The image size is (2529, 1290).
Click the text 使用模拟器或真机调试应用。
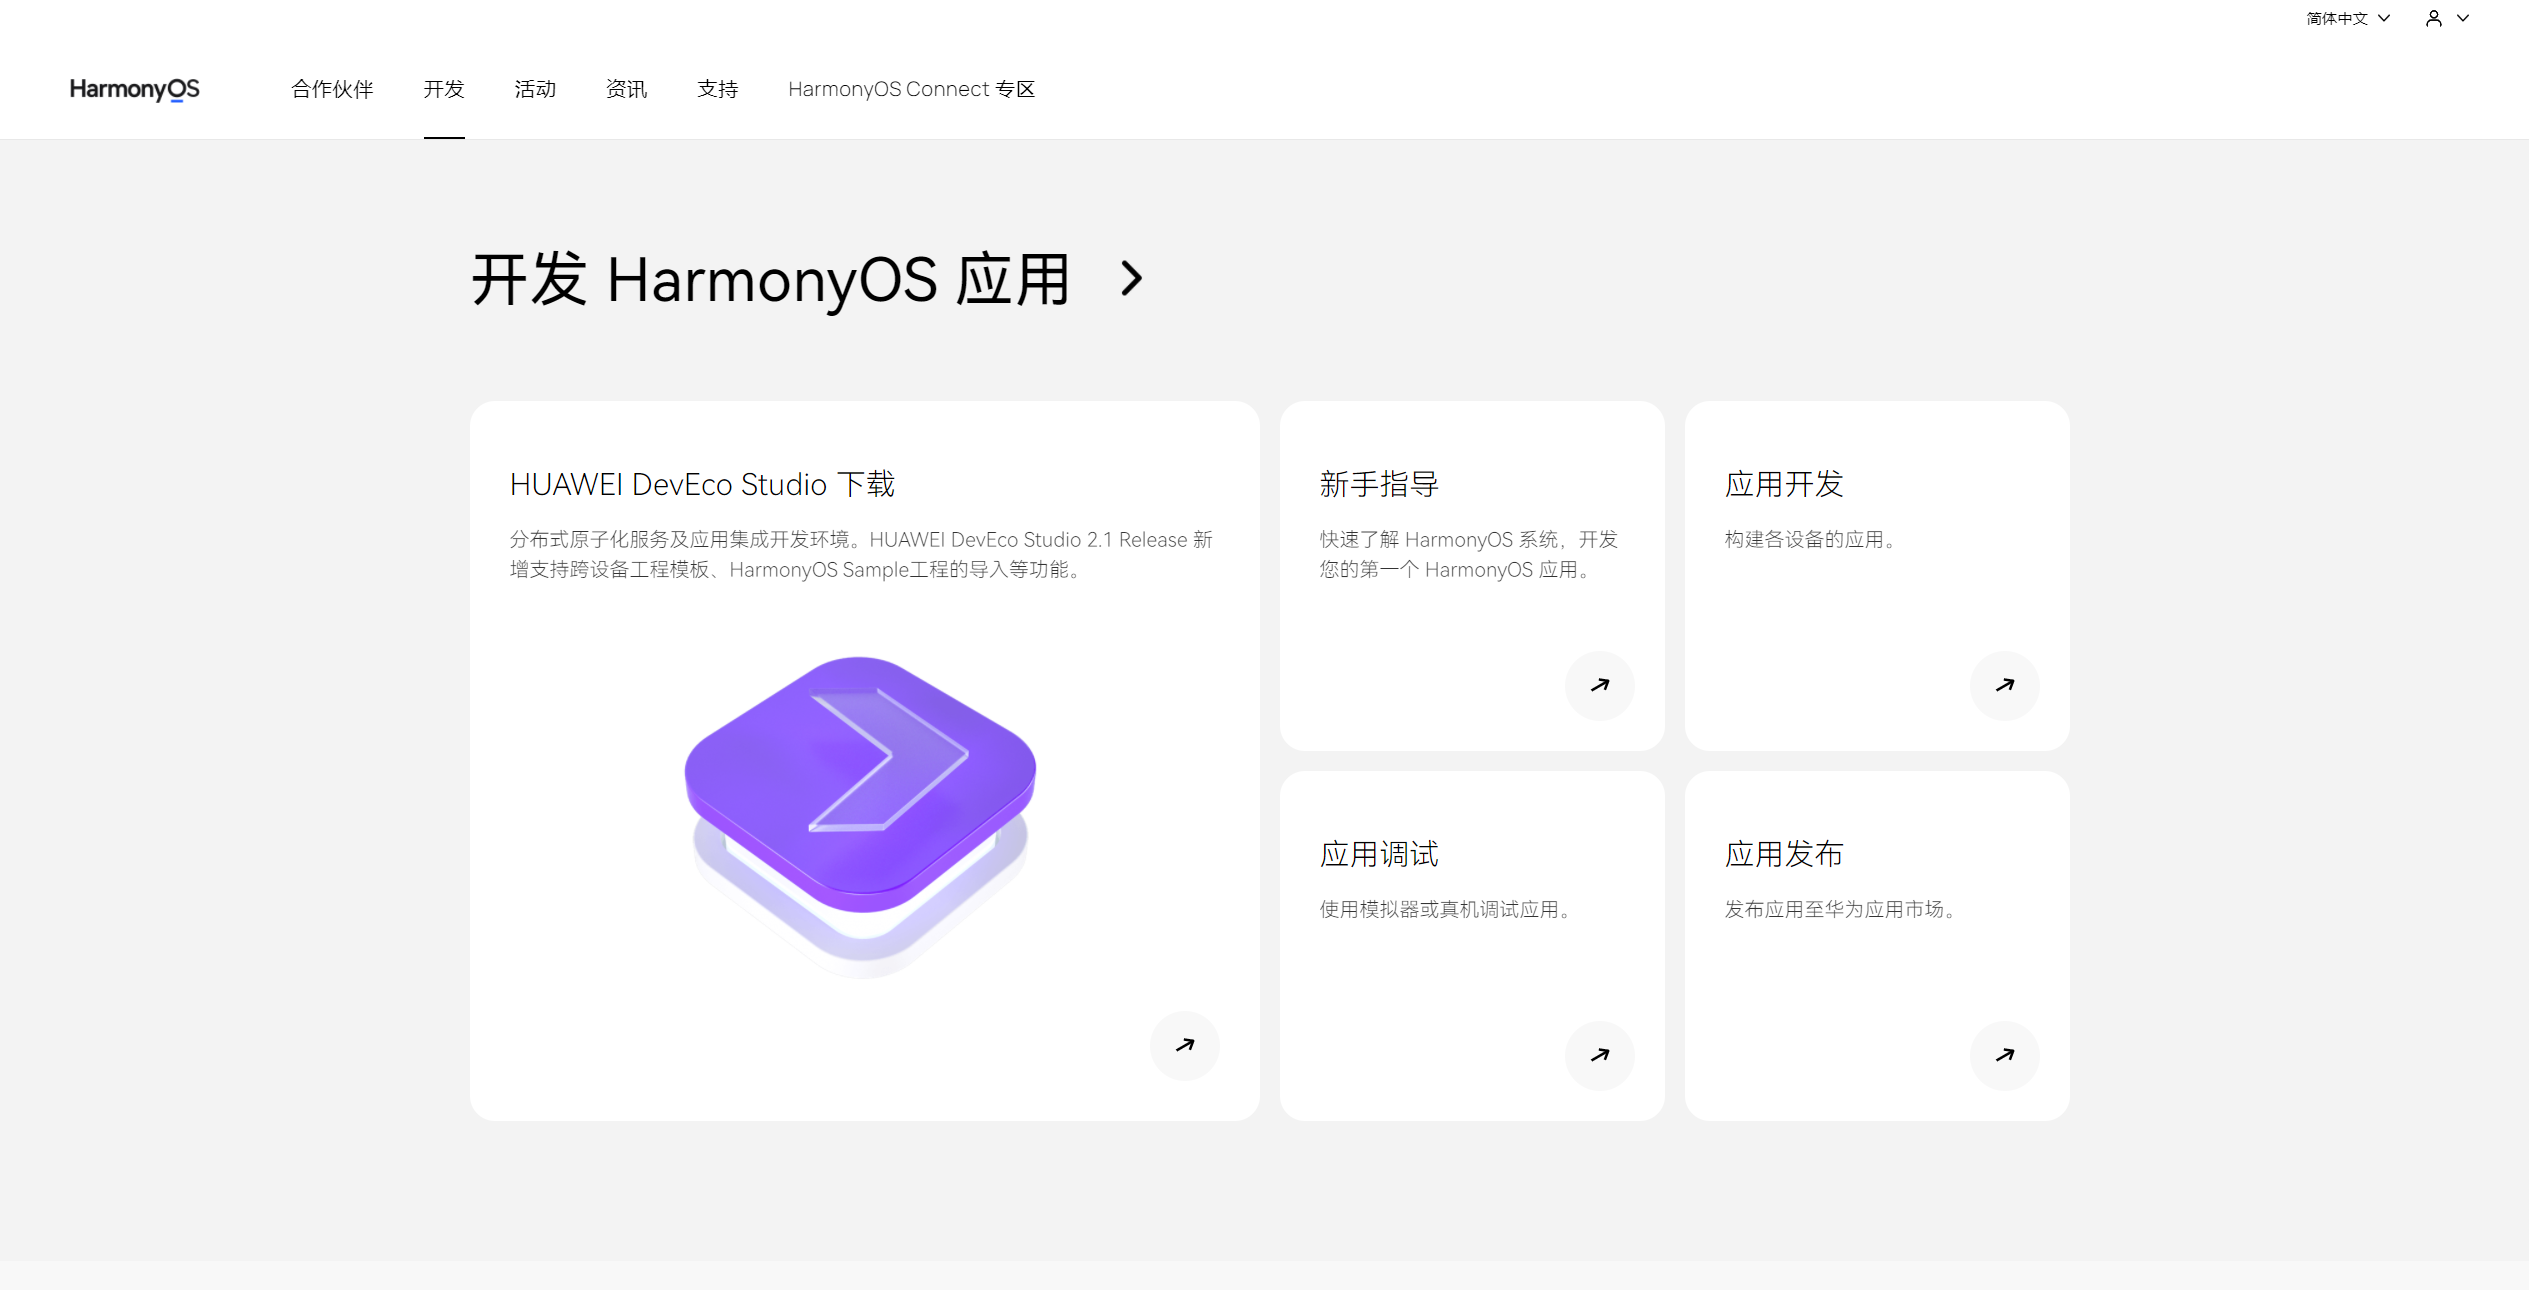coord(1445,909)
